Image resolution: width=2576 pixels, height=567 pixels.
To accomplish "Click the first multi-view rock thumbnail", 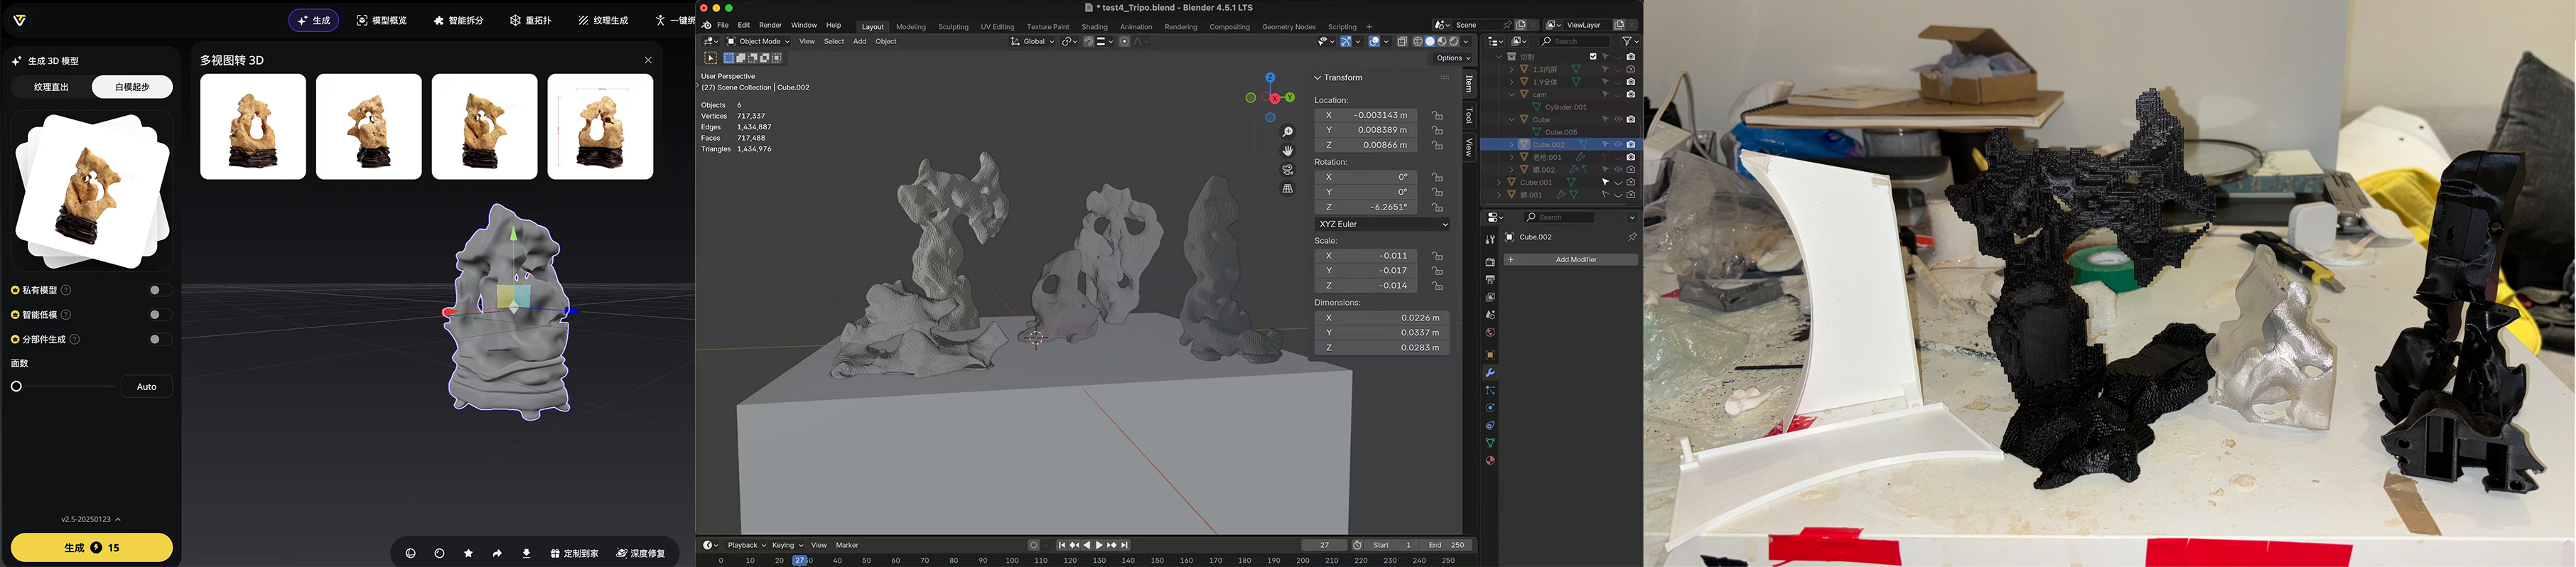I will click(x=253, y=127).
